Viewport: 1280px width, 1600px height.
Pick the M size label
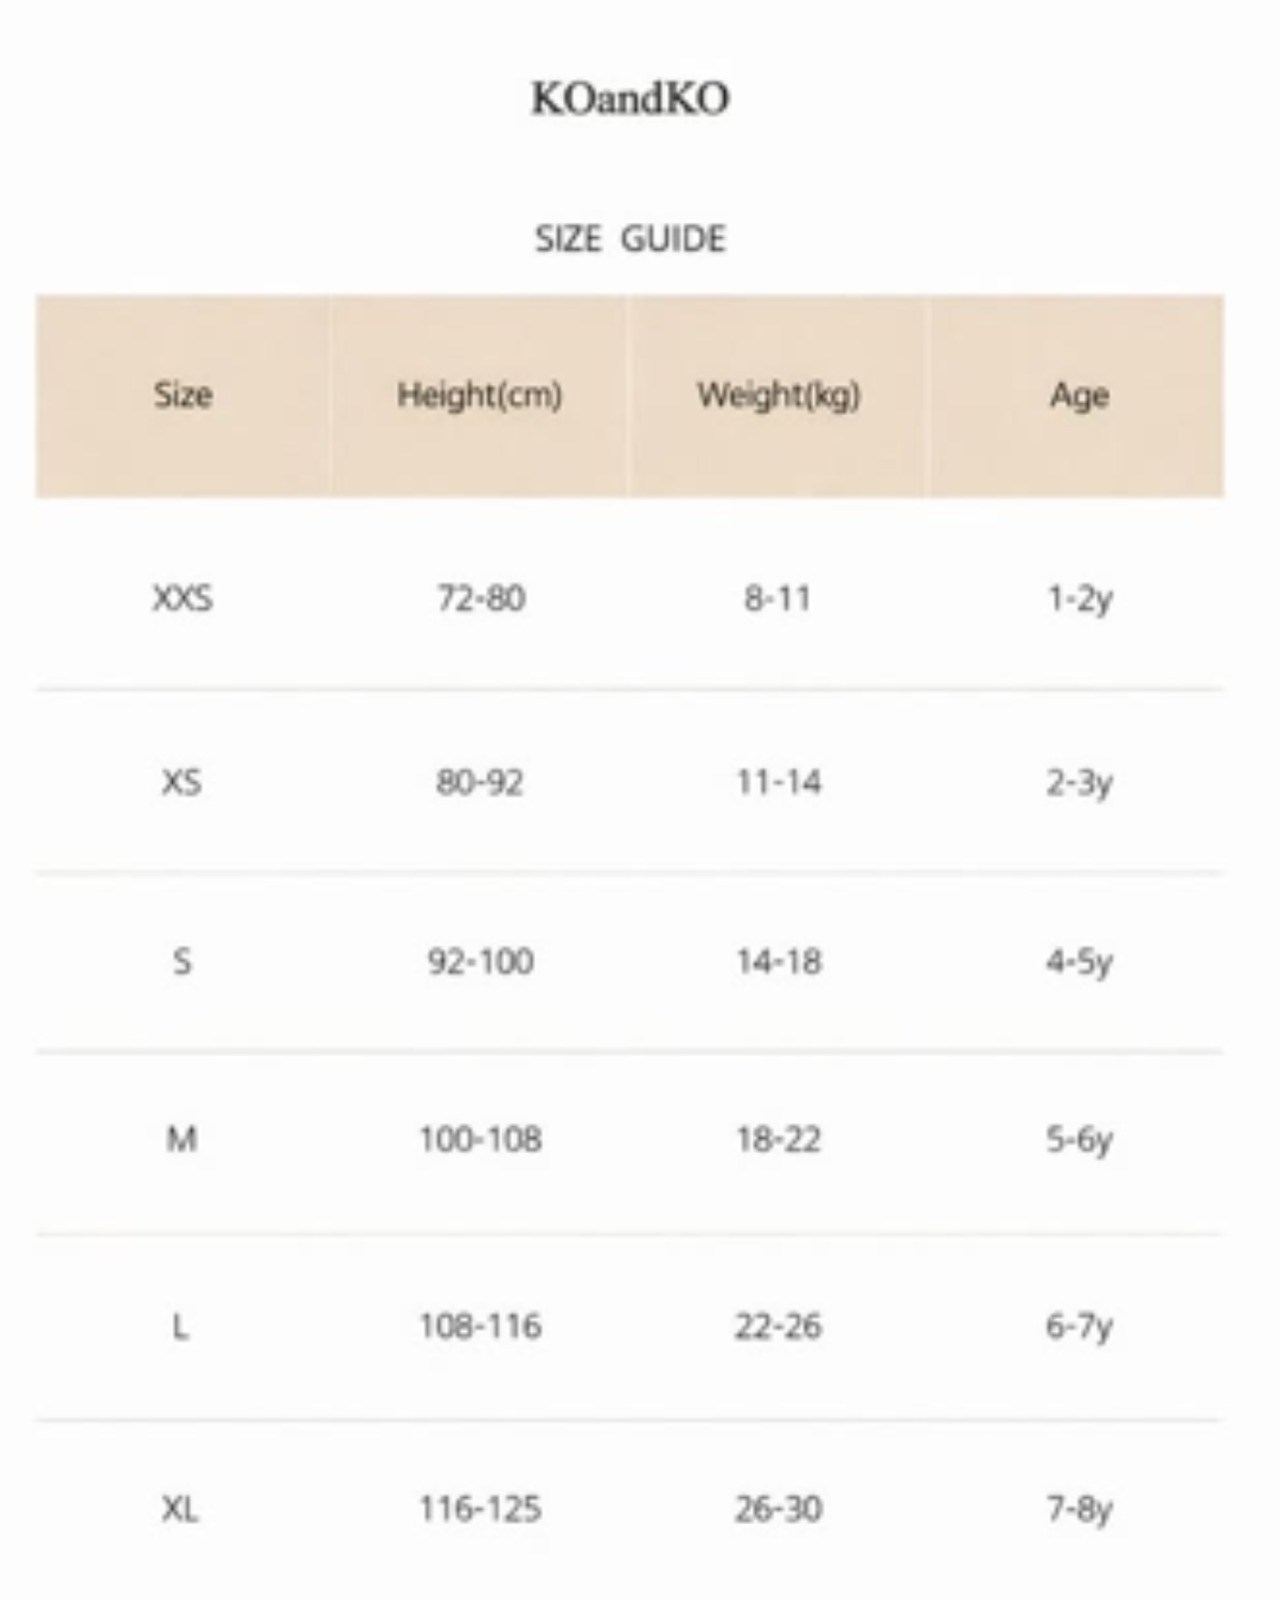[x=181, y=1138]
